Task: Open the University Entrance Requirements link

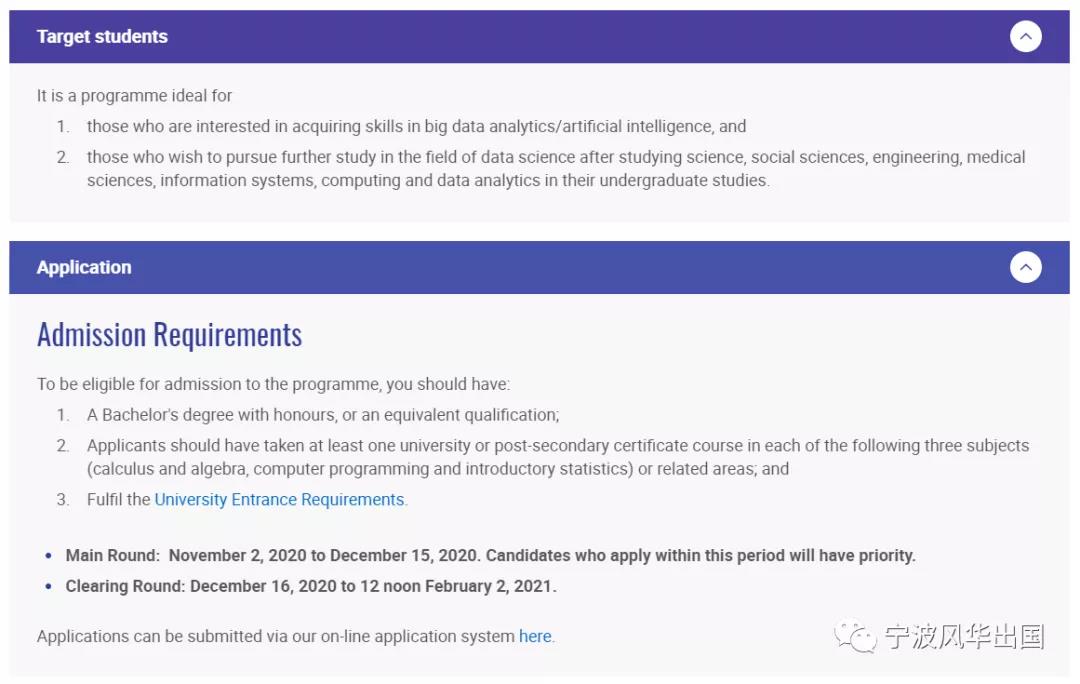Action: pos(279,499)
